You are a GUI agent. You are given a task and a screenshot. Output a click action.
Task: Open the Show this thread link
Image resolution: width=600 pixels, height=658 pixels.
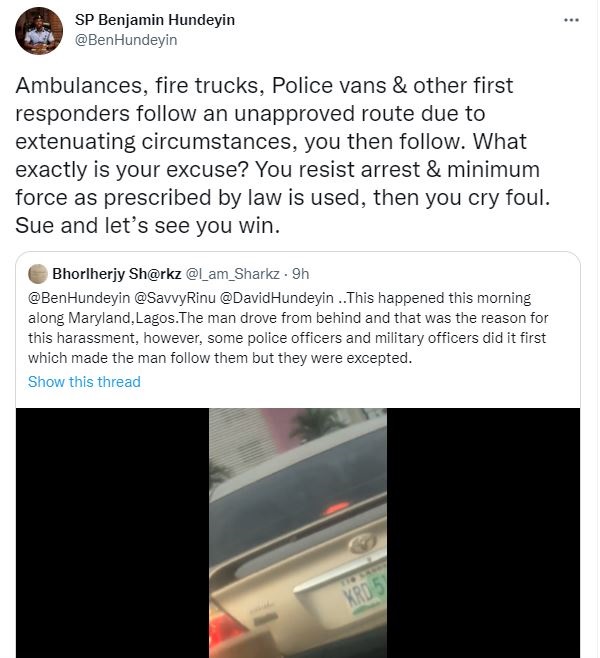coord(84,382)
